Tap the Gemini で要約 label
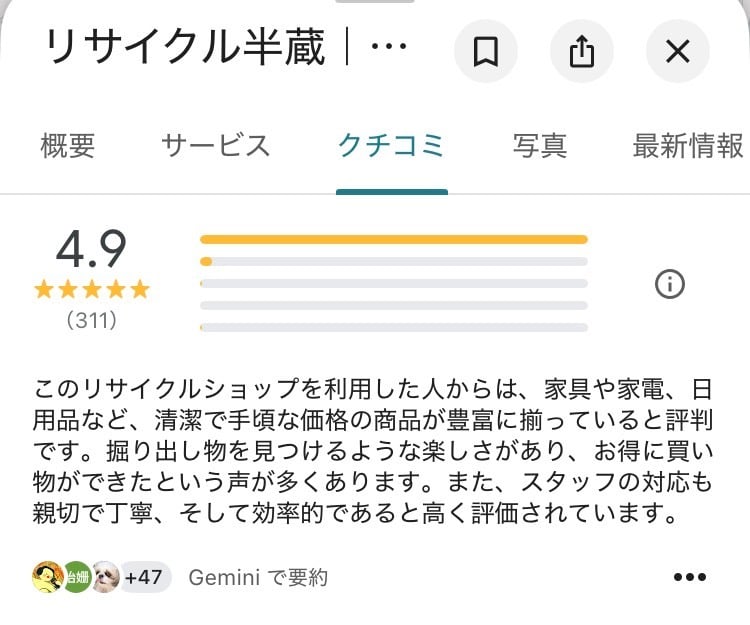The height and width of the screenshot is (625, 750). [258, 577]
